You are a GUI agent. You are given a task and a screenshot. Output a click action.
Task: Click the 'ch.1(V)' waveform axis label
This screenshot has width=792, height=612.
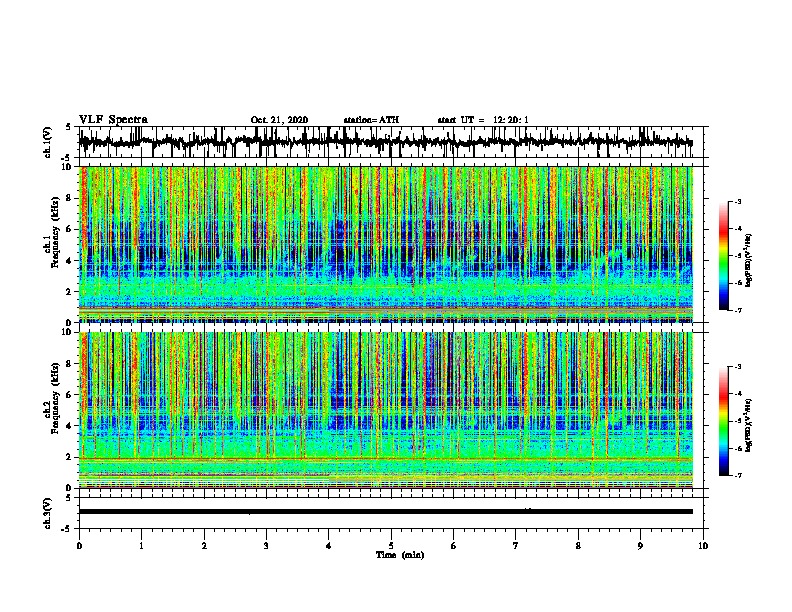pos(48,142)
